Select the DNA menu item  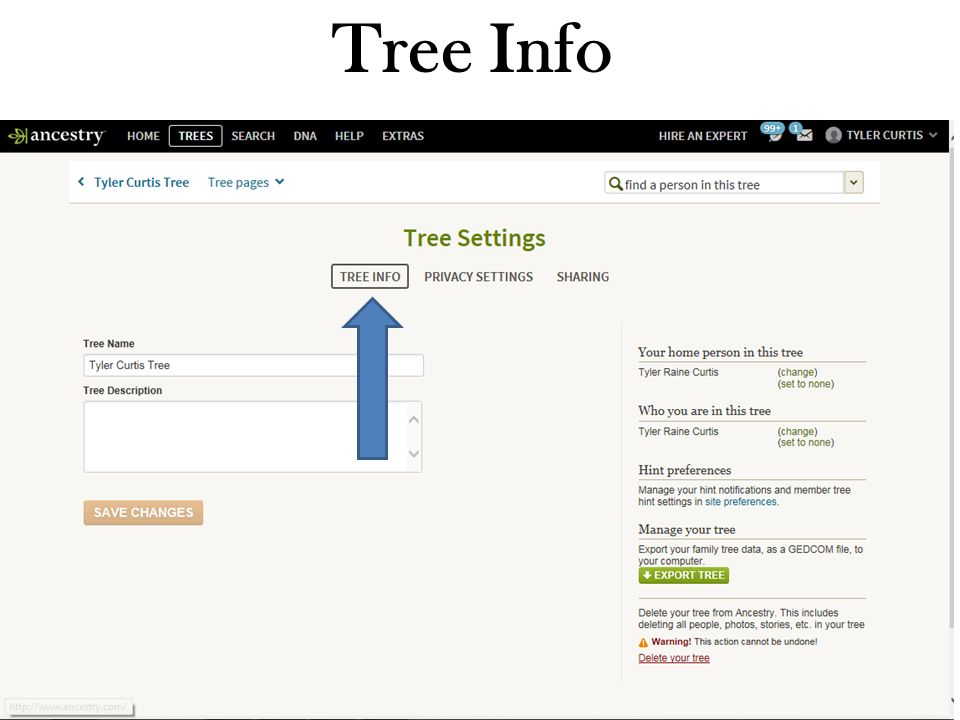[305, 136]
